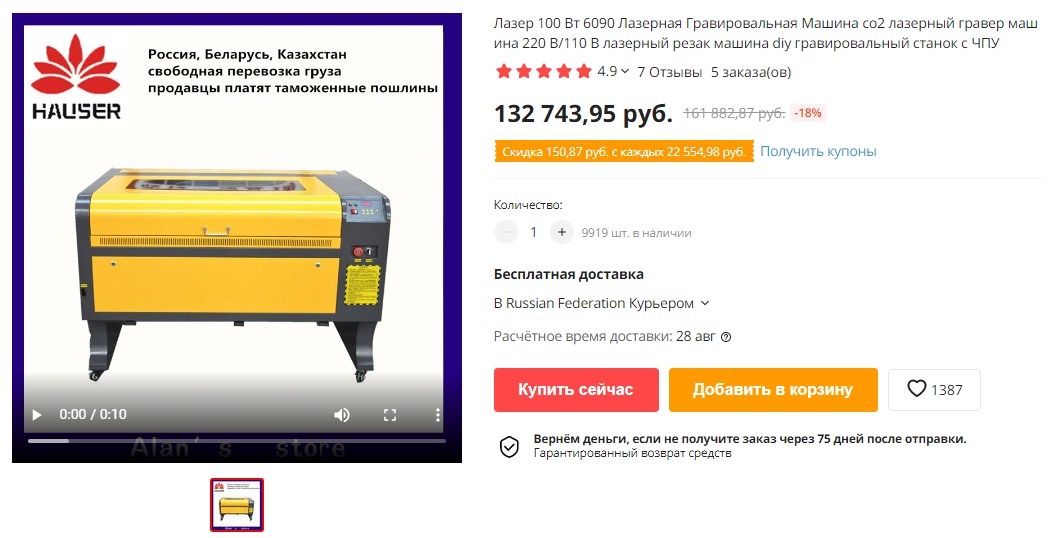1057x538 pixels.
Task: Open video fullscreen mode icon
Action: (390, 415)
